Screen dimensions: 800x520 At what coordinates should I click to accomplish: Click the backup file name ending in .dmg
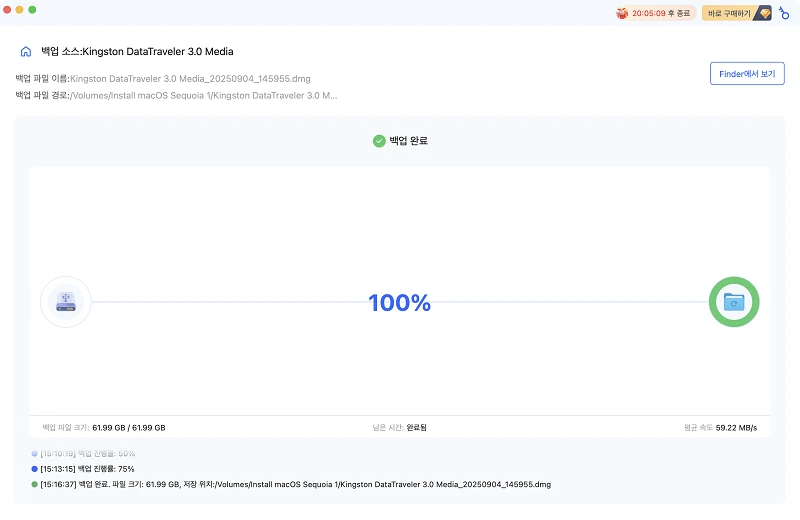pyautogui.click(x=190, y=79)
